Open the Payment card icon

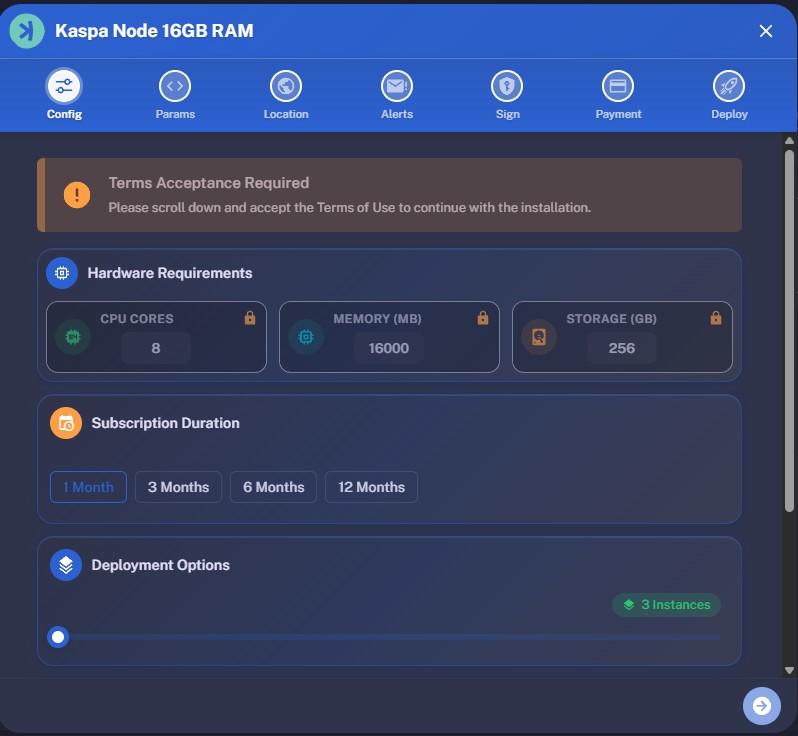coord(618,87)
